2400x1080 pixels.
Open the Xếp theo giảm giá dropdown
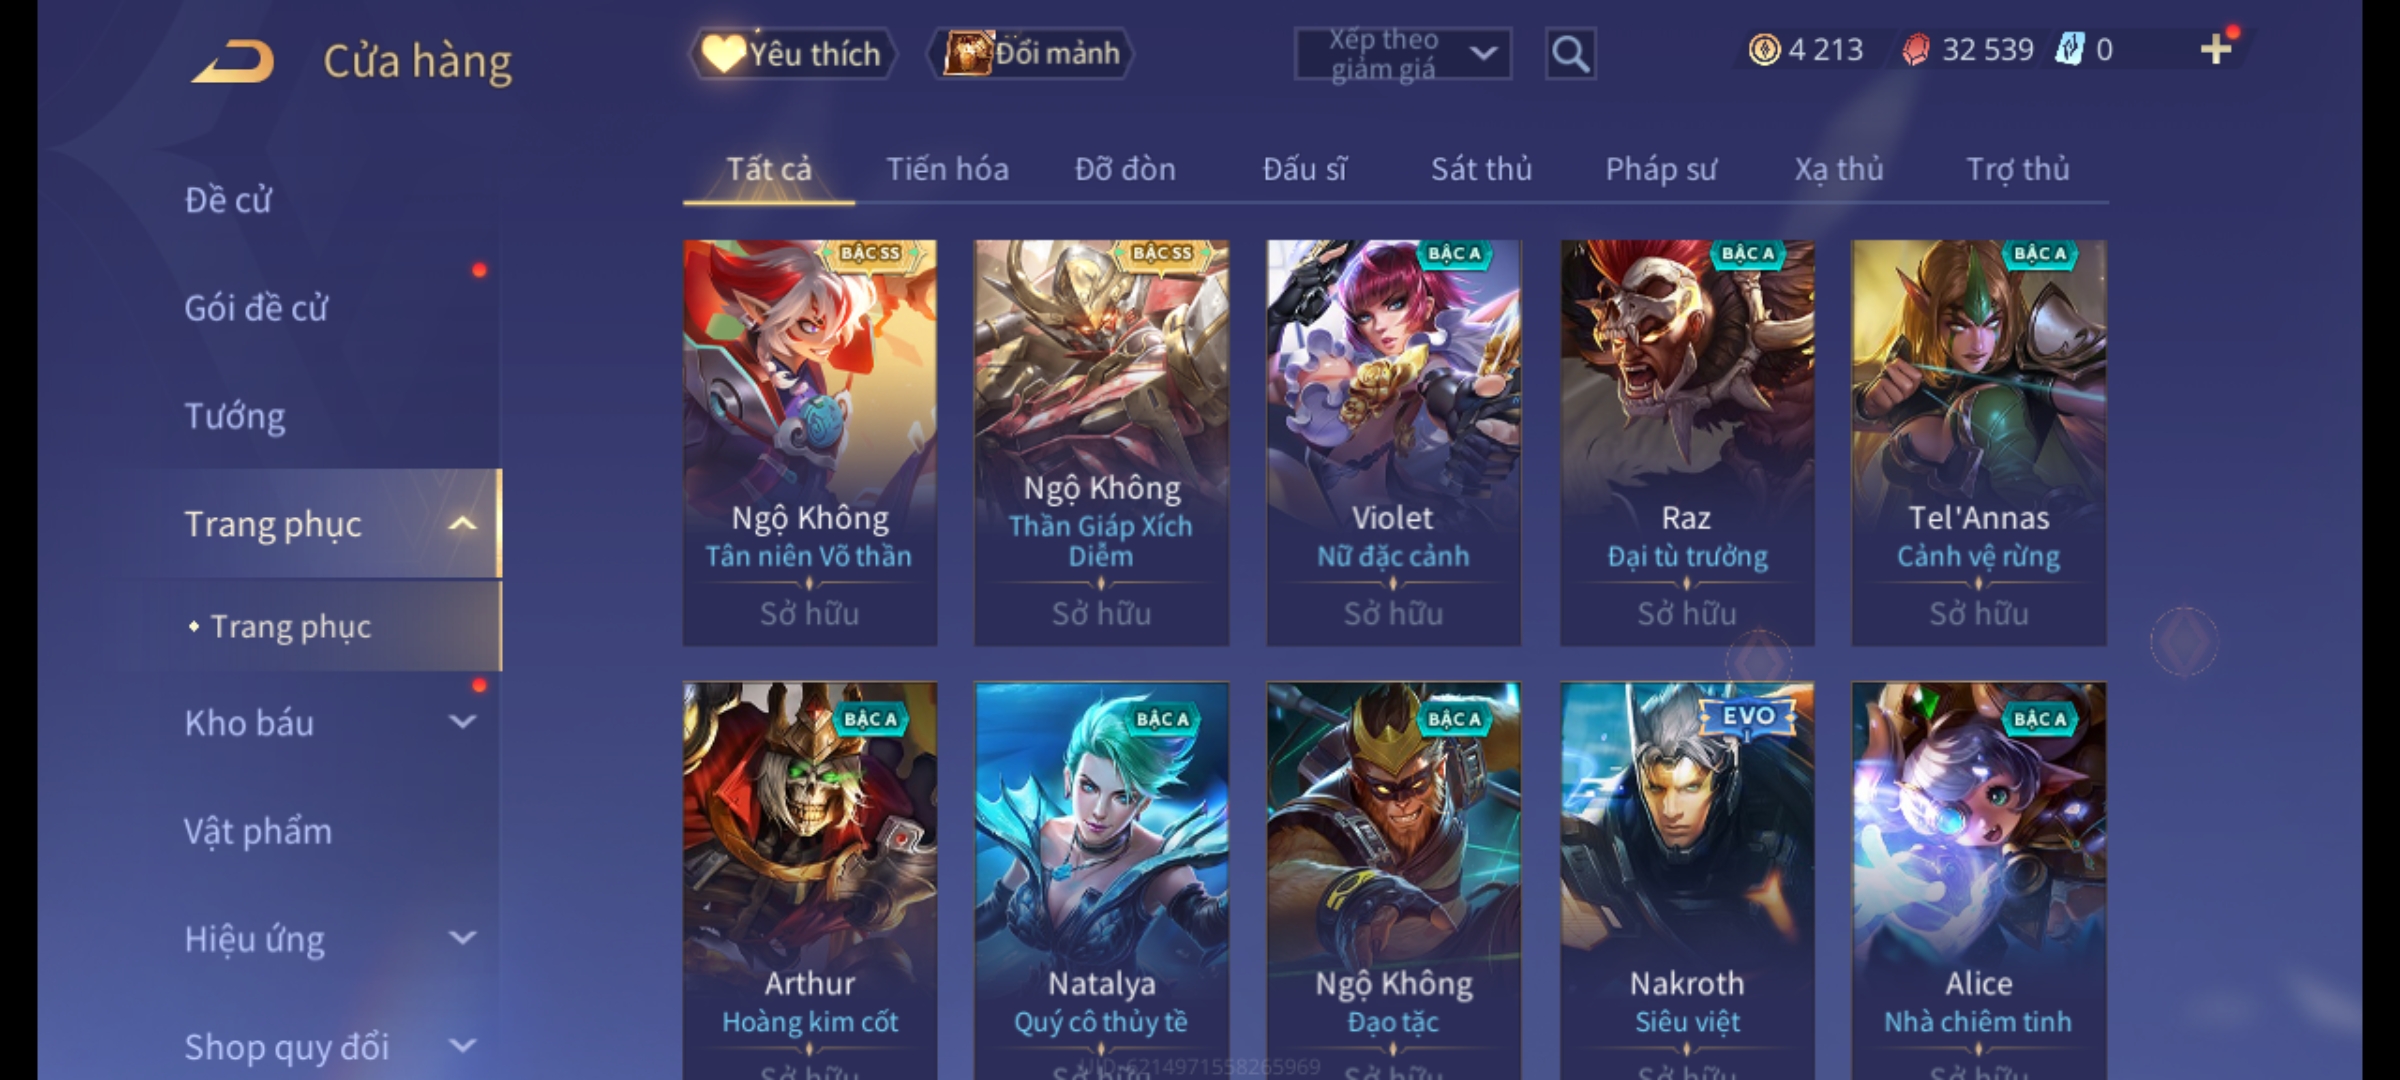1402,54
